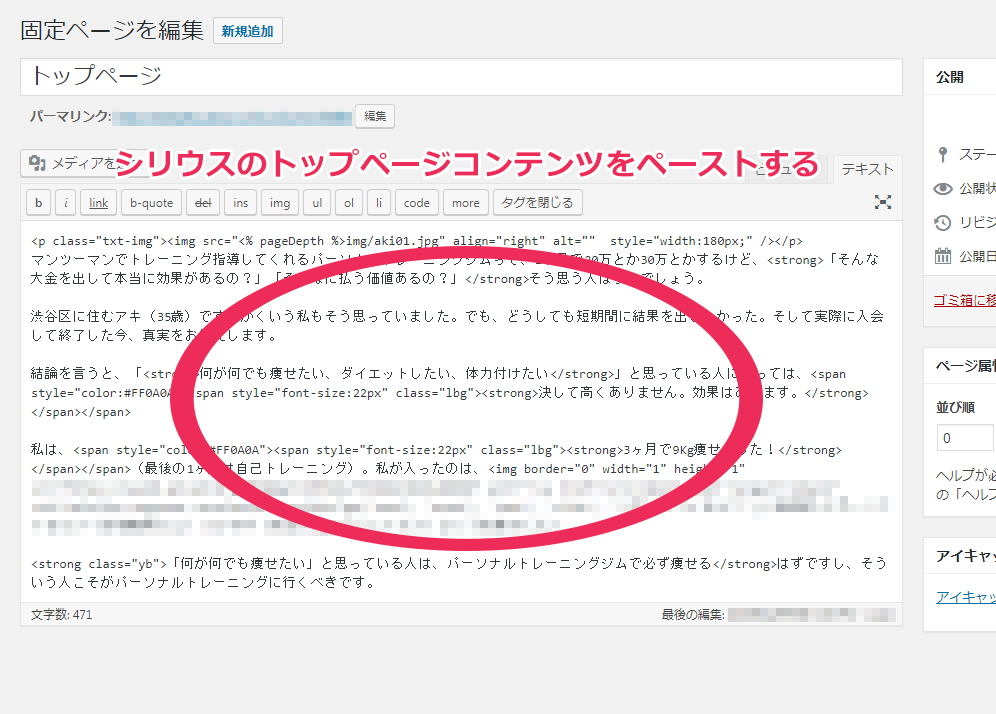Switch to the テキスト editor tab

click(x=867, y=170)
